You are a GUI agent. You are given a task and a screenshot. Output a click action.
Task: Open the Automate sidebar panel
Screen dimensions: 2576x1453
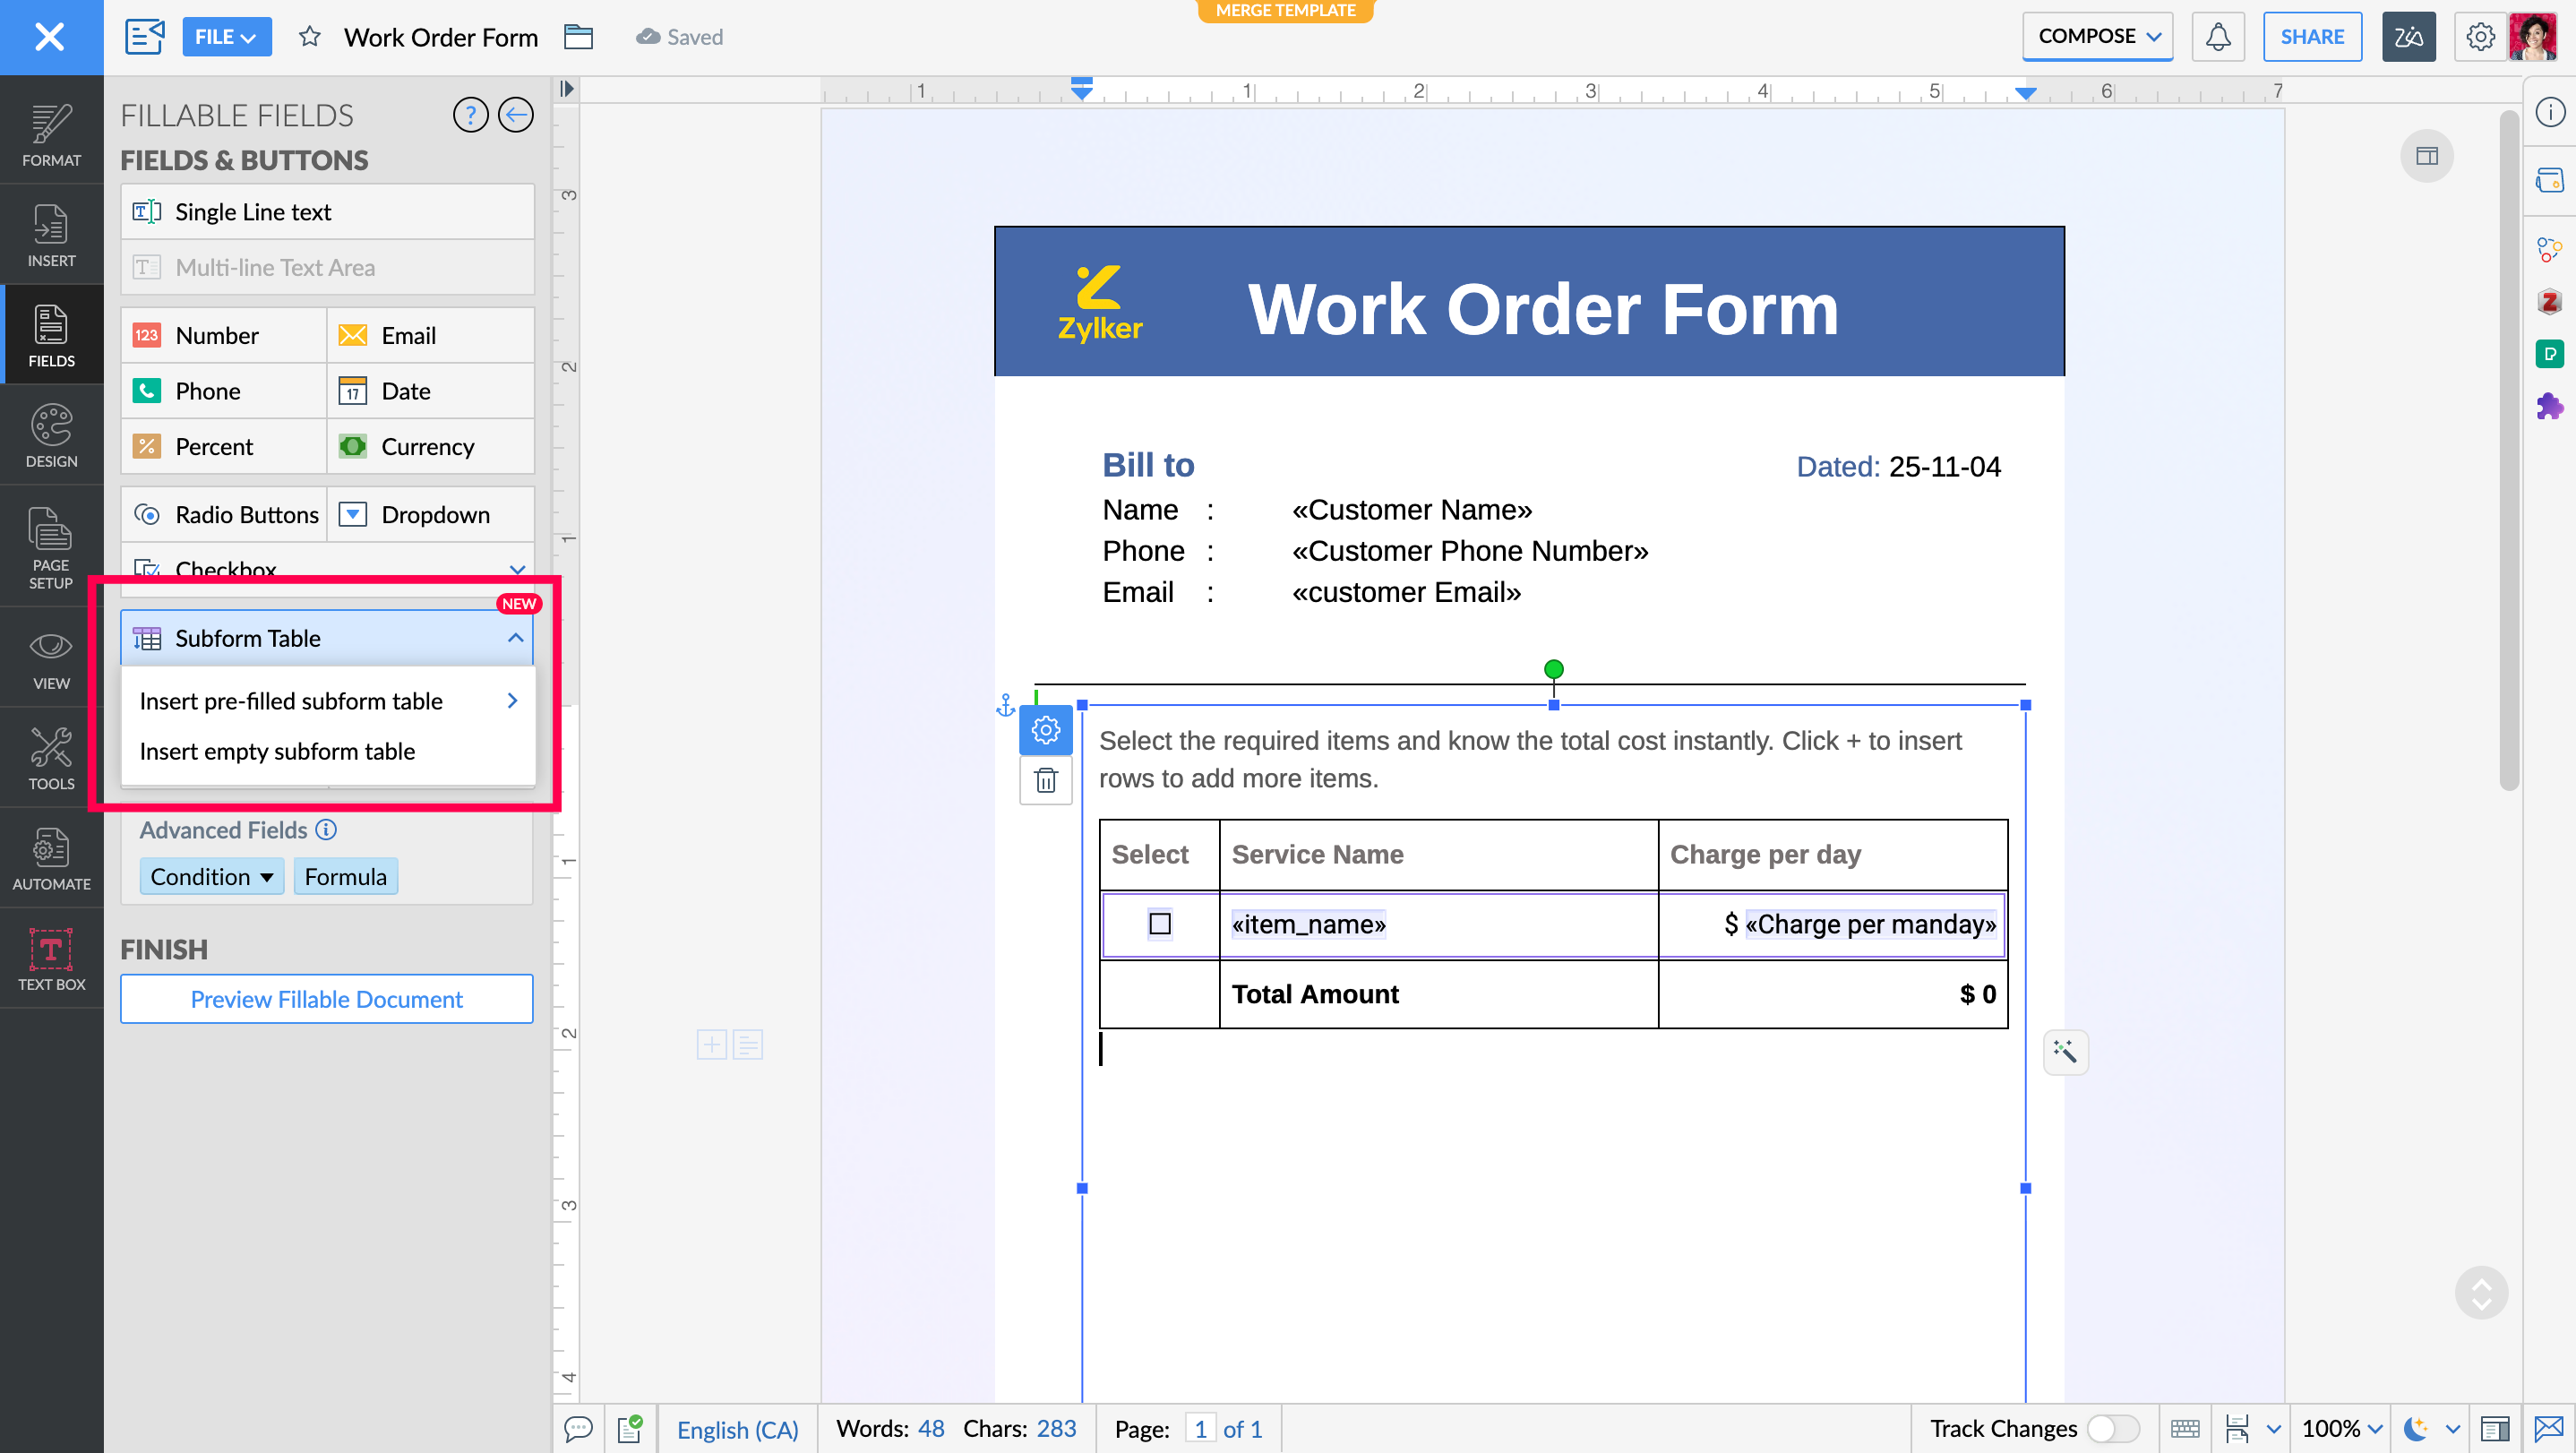pos(51,858)
